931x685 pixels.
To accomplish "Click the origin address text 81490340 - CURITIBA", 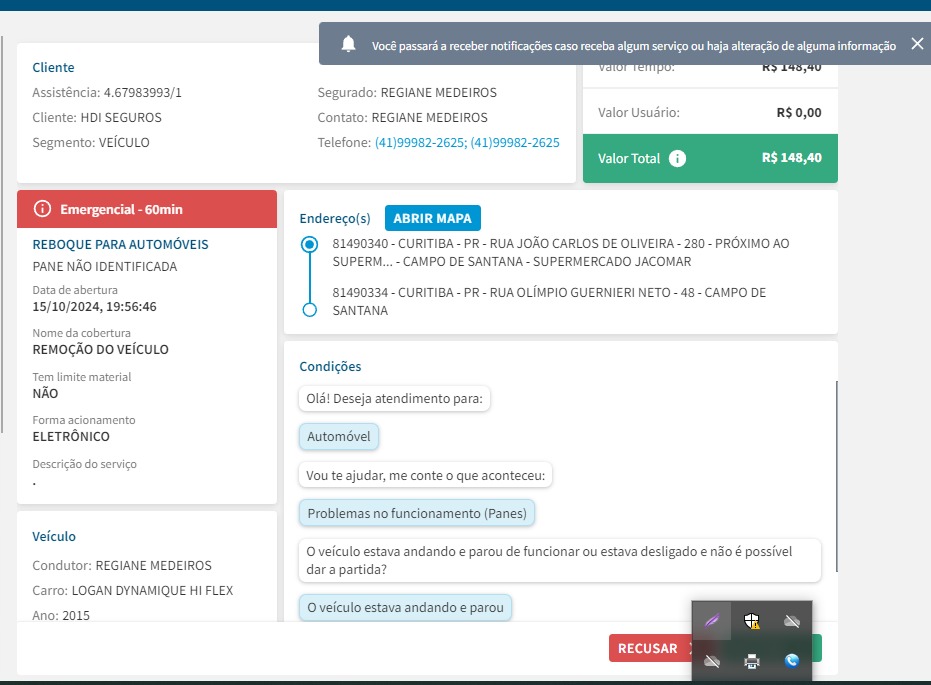I will (x=560, y=252).
